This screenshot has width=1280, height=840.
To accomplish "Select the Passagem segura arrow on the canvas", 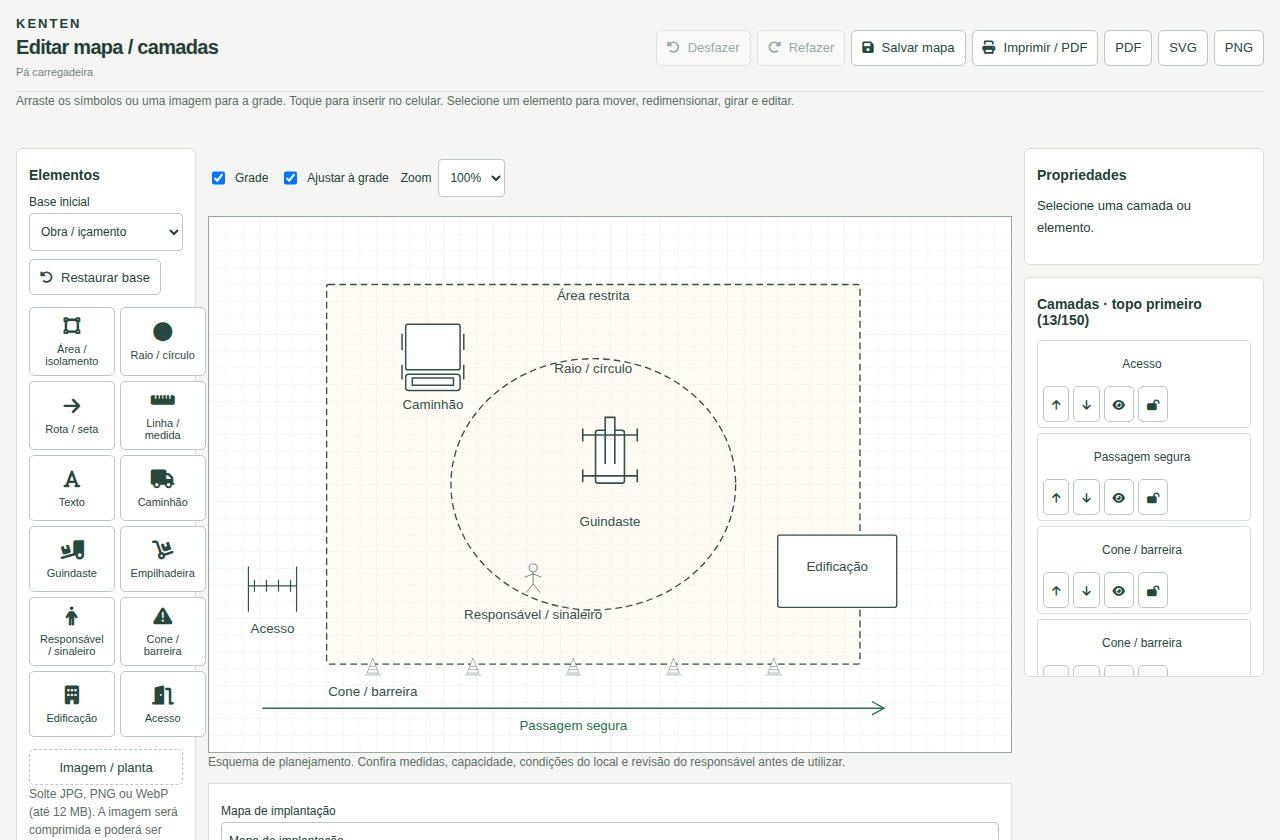I will click(x=573, y=708).
